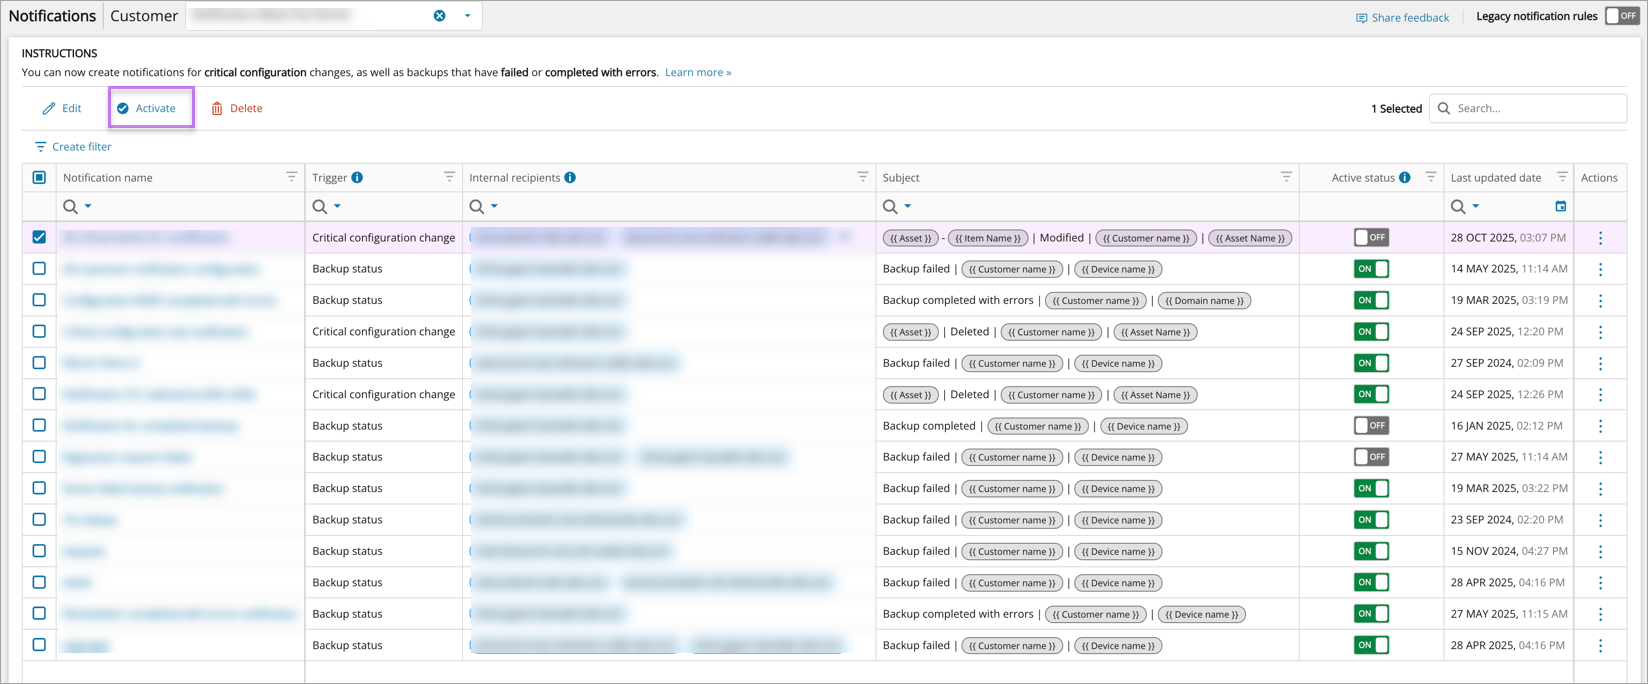Click the Internal recipients info icon
Viewport: 1648px width, 684px height.
(x=570, y=178)
